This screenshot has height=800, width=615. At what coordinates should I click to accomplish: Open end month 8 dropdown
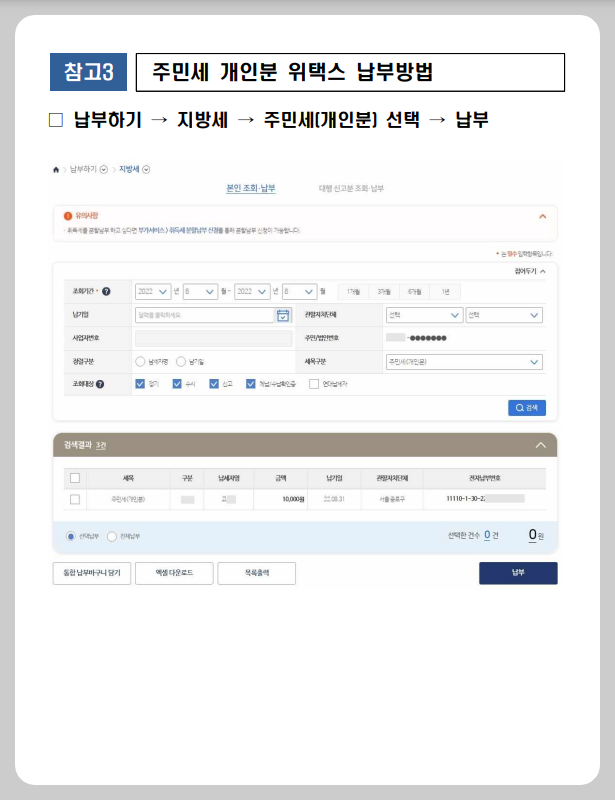[300, 291]
